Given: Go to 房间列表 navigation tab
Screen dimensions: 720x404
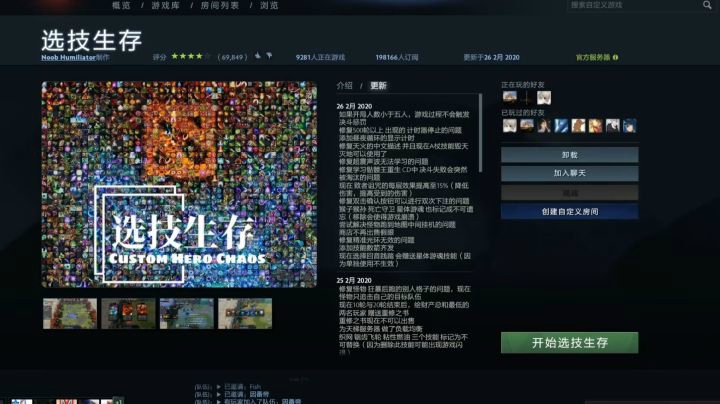Looking at the screenshot, I should 220,6.
